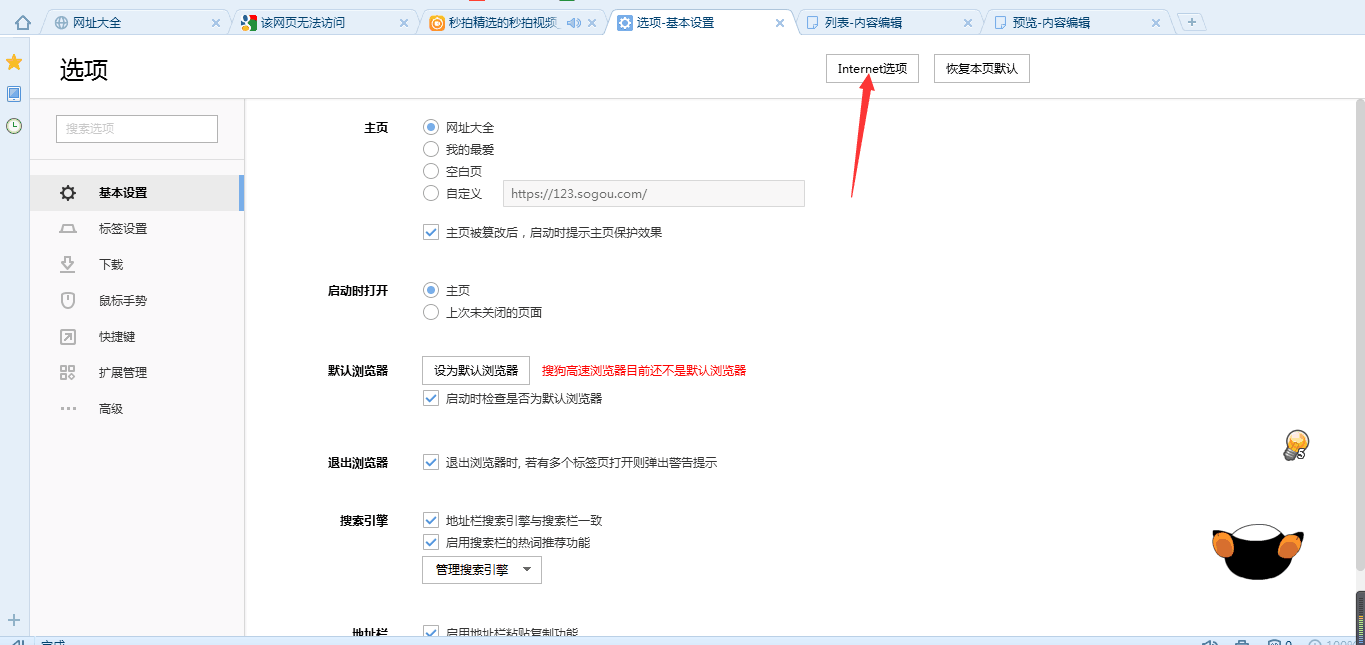Close the 网址大全 tab

(x=216, y=23)
